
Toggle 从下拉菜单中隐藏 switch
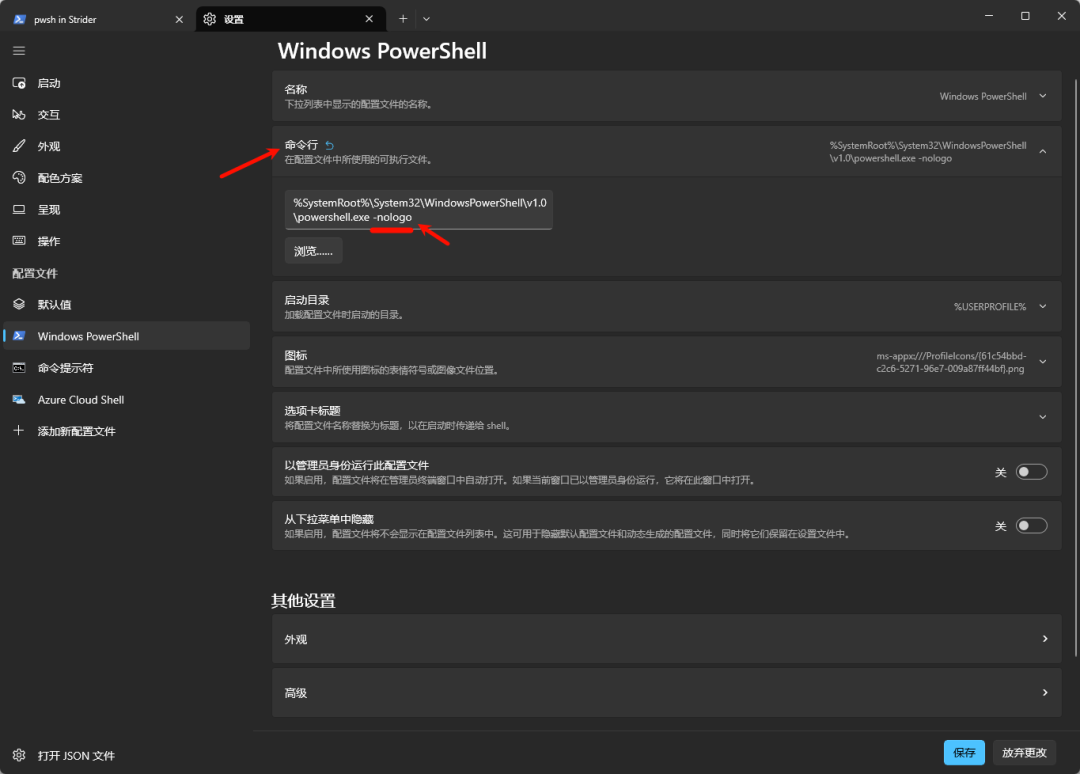click(1031, 526)
